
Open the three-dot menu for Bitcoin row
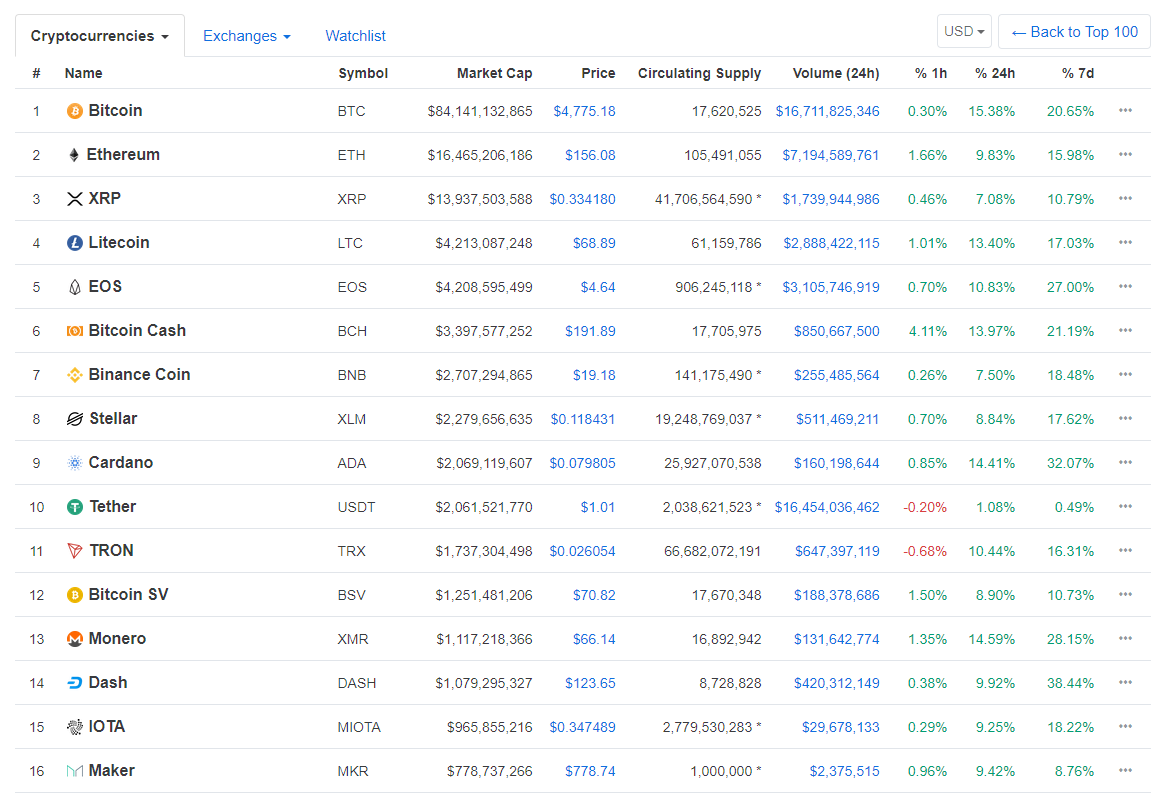[x=1125, y=111]
